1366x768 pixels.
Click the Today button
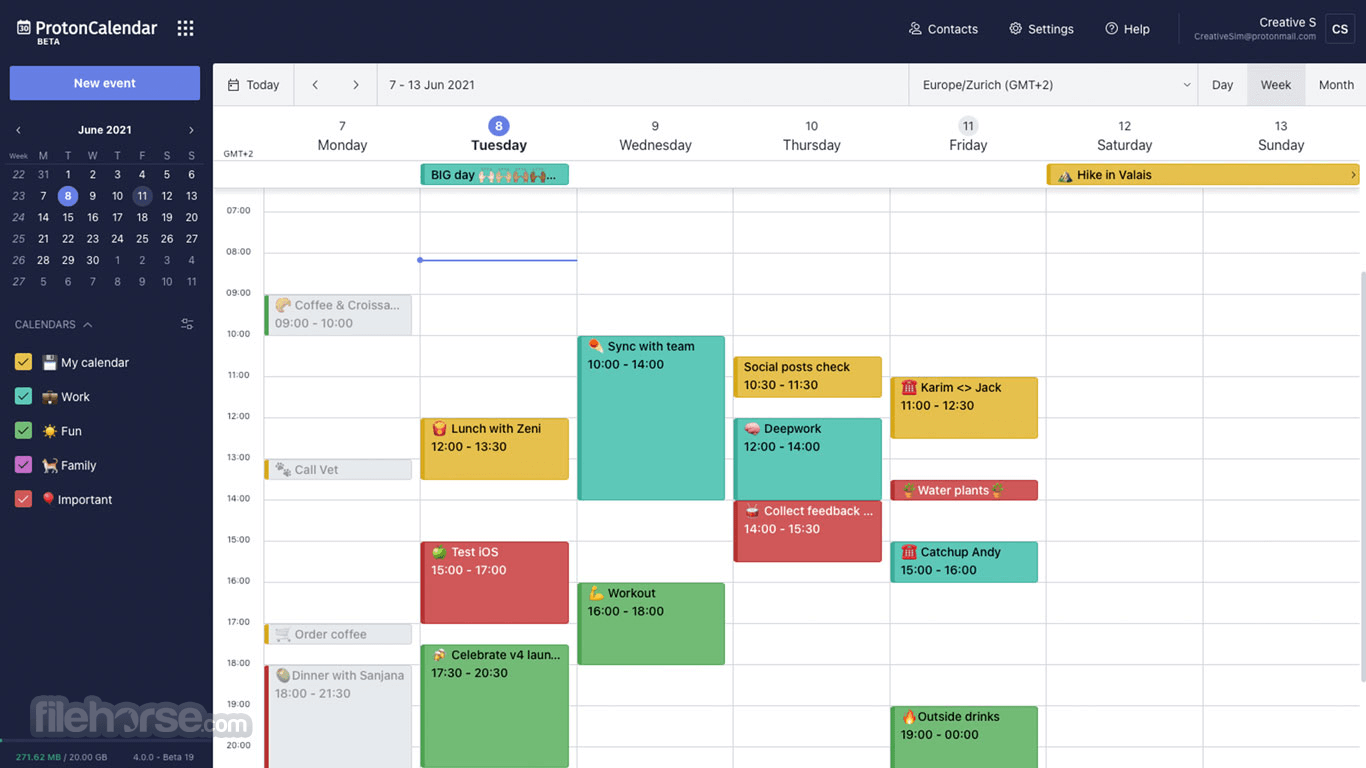point(253,85)
